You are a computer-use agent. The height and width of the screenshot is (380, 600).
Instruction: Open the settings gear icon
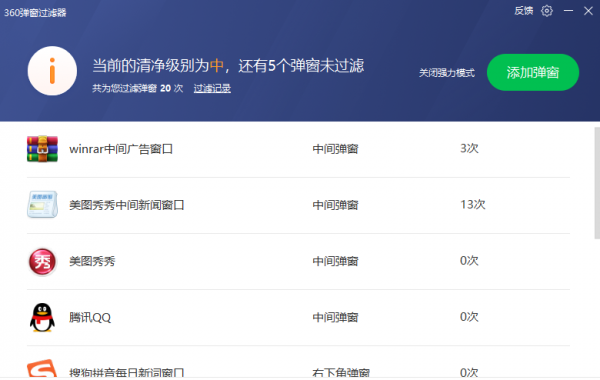point(546,11)
